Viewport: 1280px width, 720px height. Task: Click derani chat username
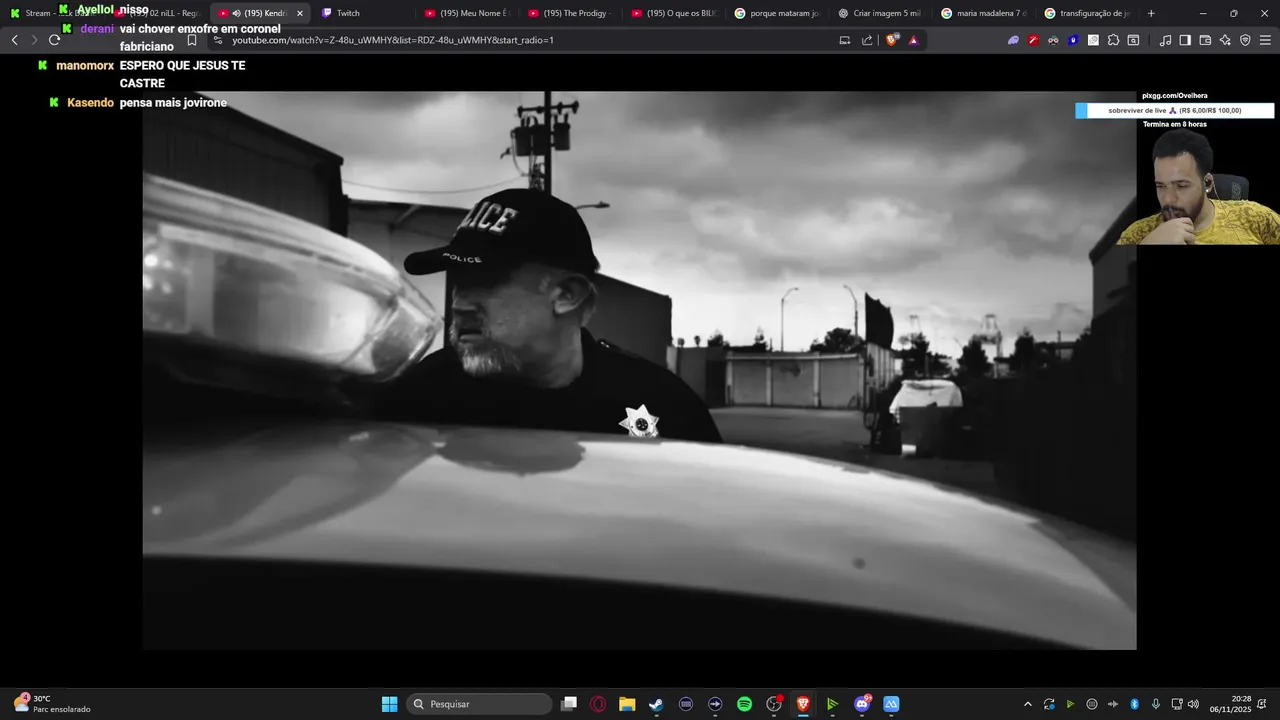tap(97, 29)
